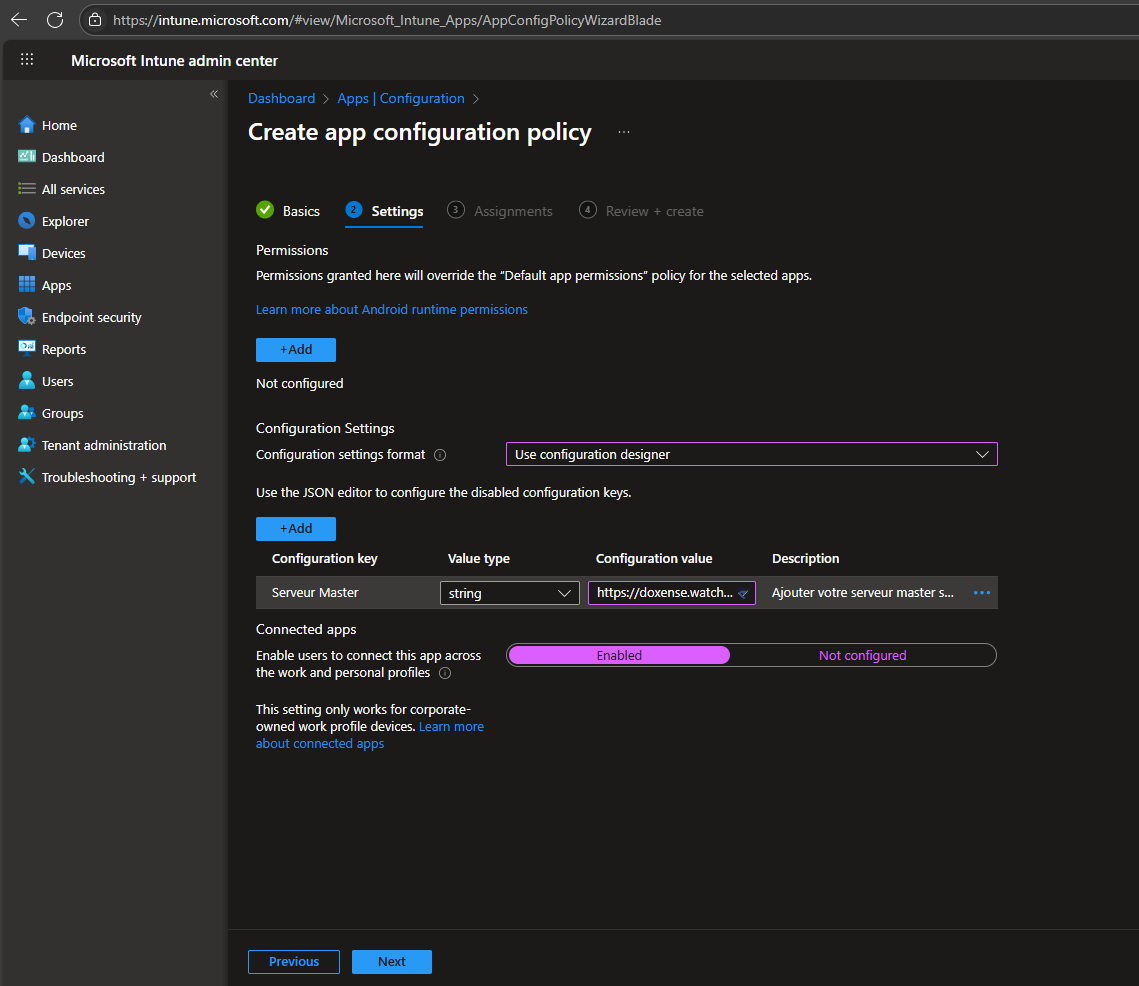Click the Description column header

pos(806,558)
